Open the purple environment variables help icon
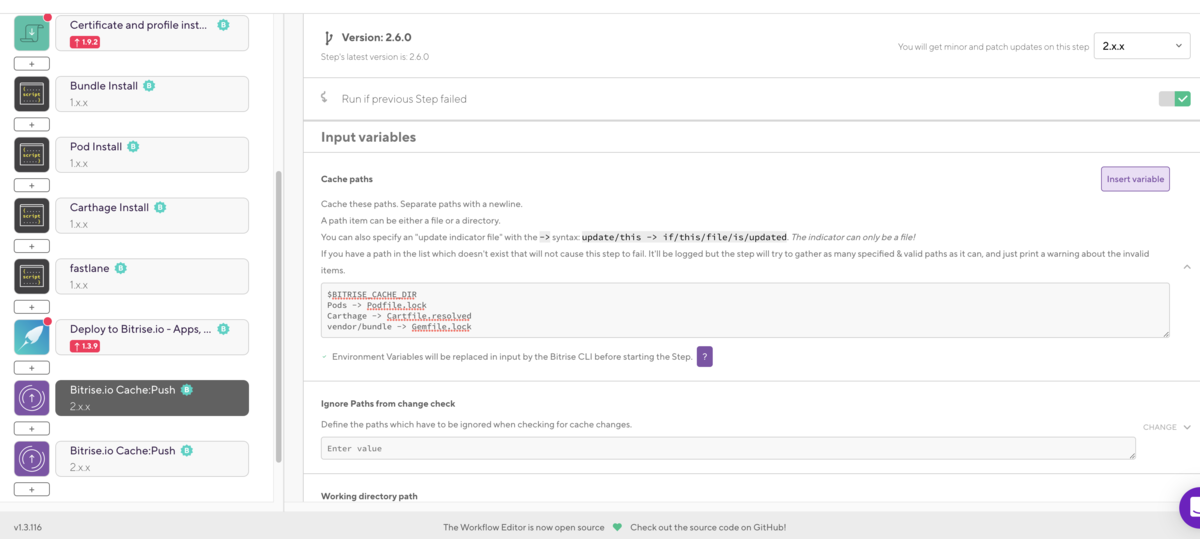1200x539 pixels. (x=705, y=357)
